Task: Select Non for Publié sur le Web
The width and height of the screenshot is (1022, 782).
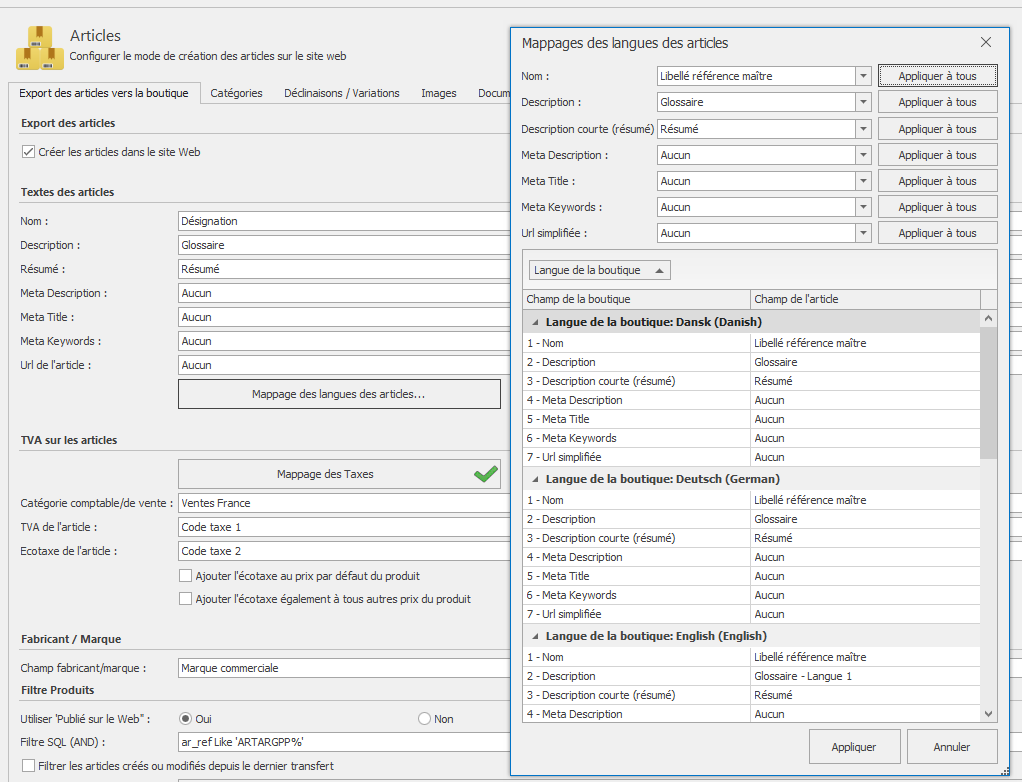Action: pos(424,719)
